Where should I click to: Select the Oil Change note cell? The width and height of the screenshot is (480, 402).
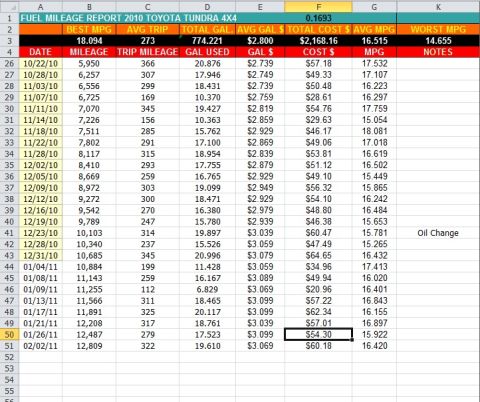pyautogui.click(x=438, y=233)
